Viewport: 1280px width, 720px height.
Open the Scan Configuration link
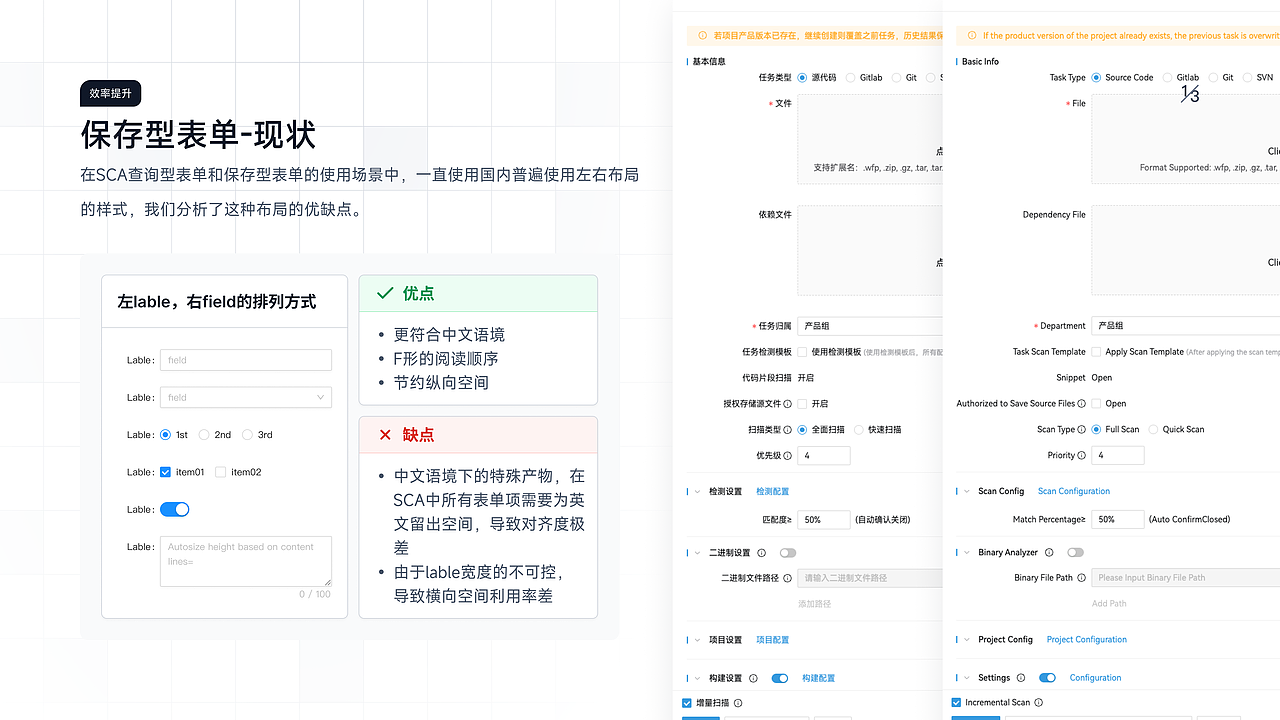(x=1074, y=492)
